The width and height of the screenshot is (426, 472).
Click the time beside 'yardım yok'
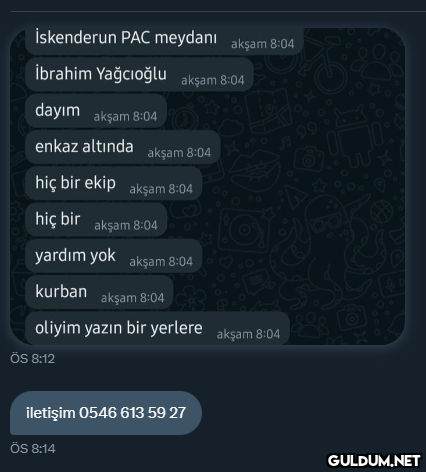coord(161,262)
